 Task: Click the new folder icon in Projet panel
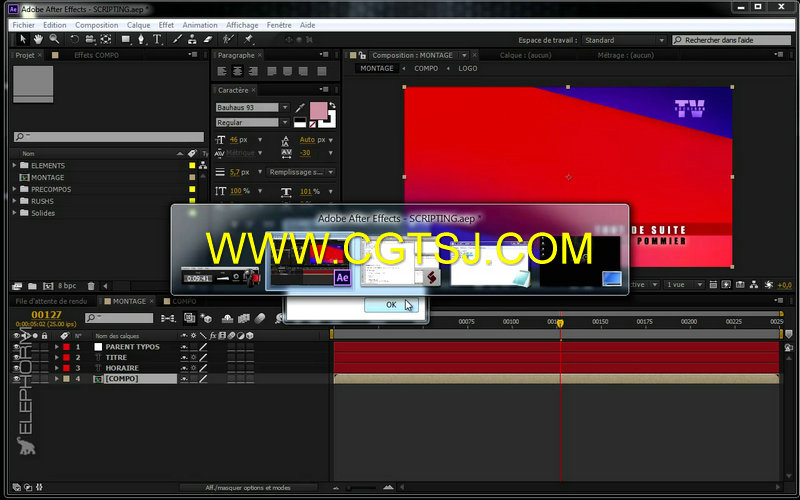[x=32, y=286]
